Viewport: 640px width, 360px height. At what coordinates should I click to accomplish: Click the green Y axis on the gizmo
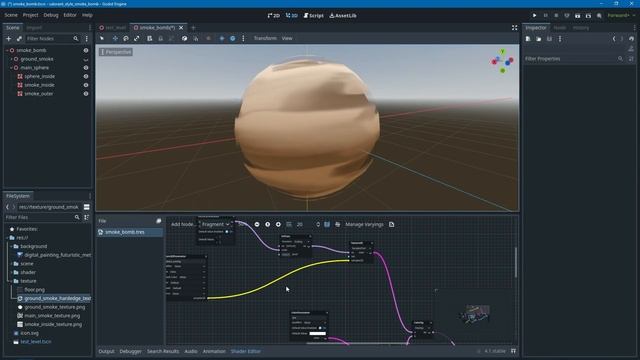[502, 52]
